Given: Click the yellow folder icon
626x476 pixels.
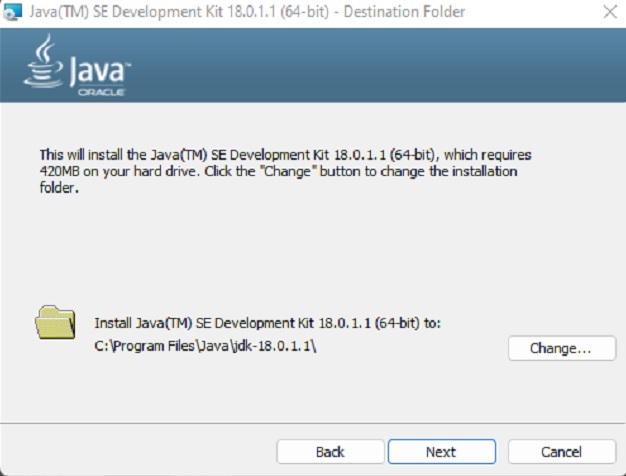Looking at the screenshot, I should coord(55,323).
